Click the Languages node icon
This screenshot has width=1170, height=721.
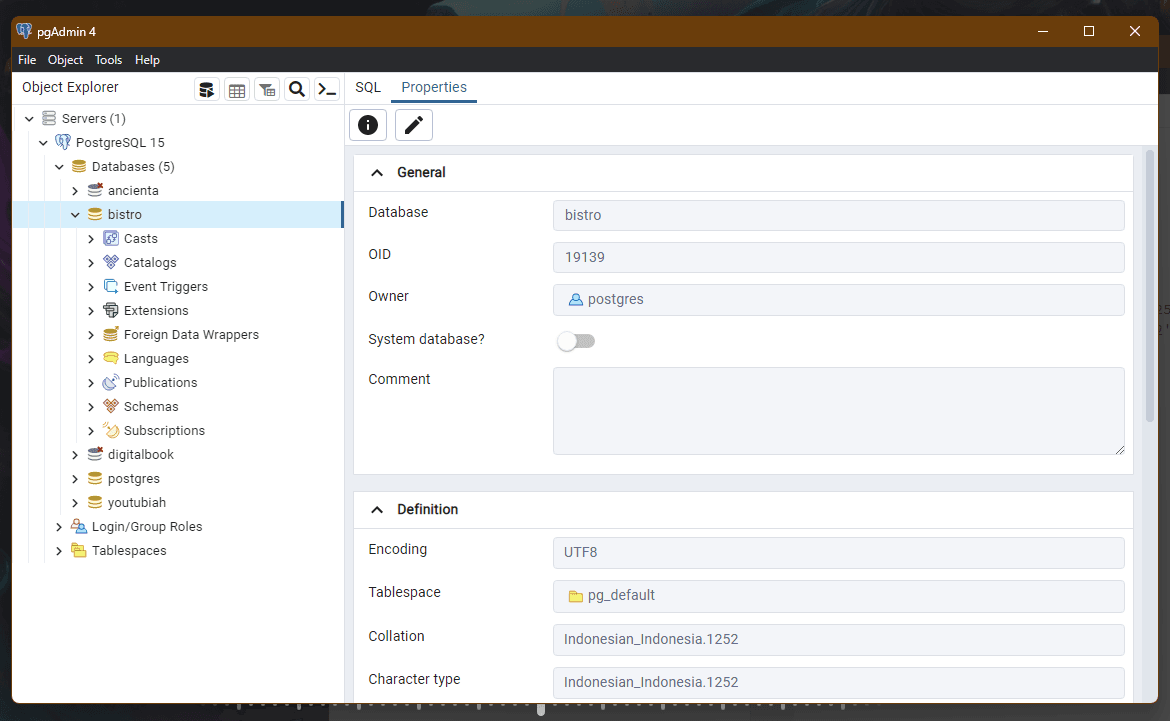click(111, 358)
